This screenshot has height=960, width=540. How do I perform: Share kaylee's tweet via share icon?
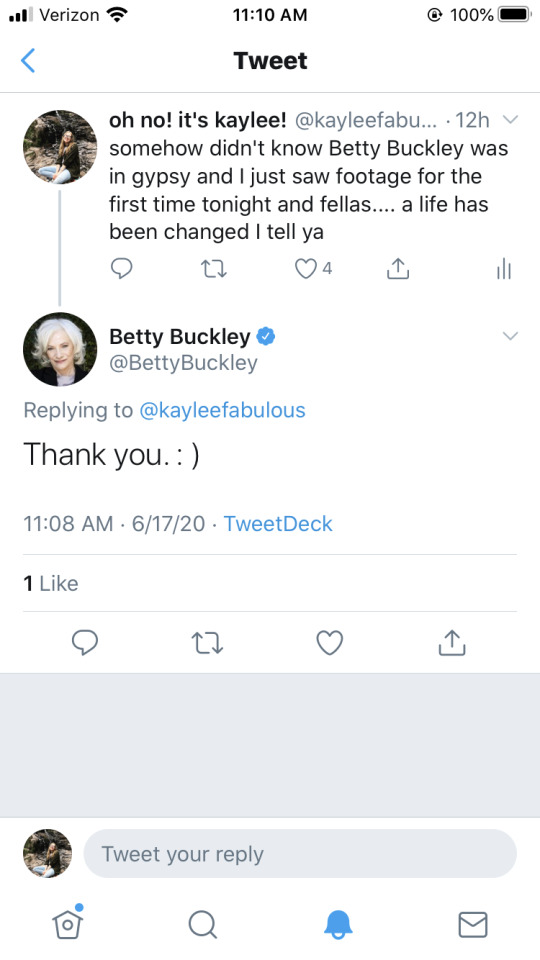tap(398, 268)
